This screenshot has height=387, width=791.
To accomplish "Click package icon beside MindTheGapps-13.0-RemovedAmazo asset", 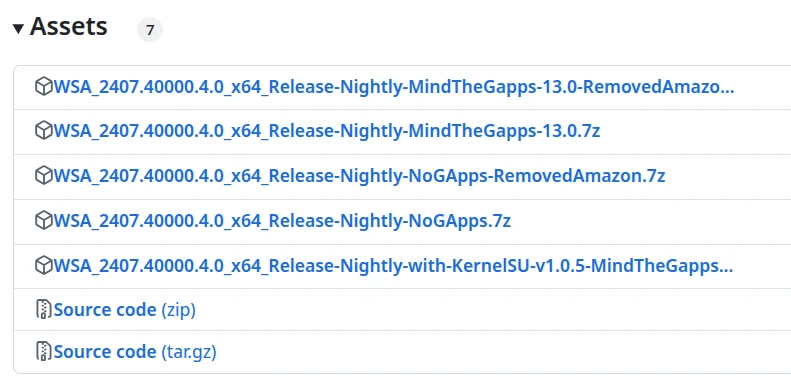I will [44, 87].
